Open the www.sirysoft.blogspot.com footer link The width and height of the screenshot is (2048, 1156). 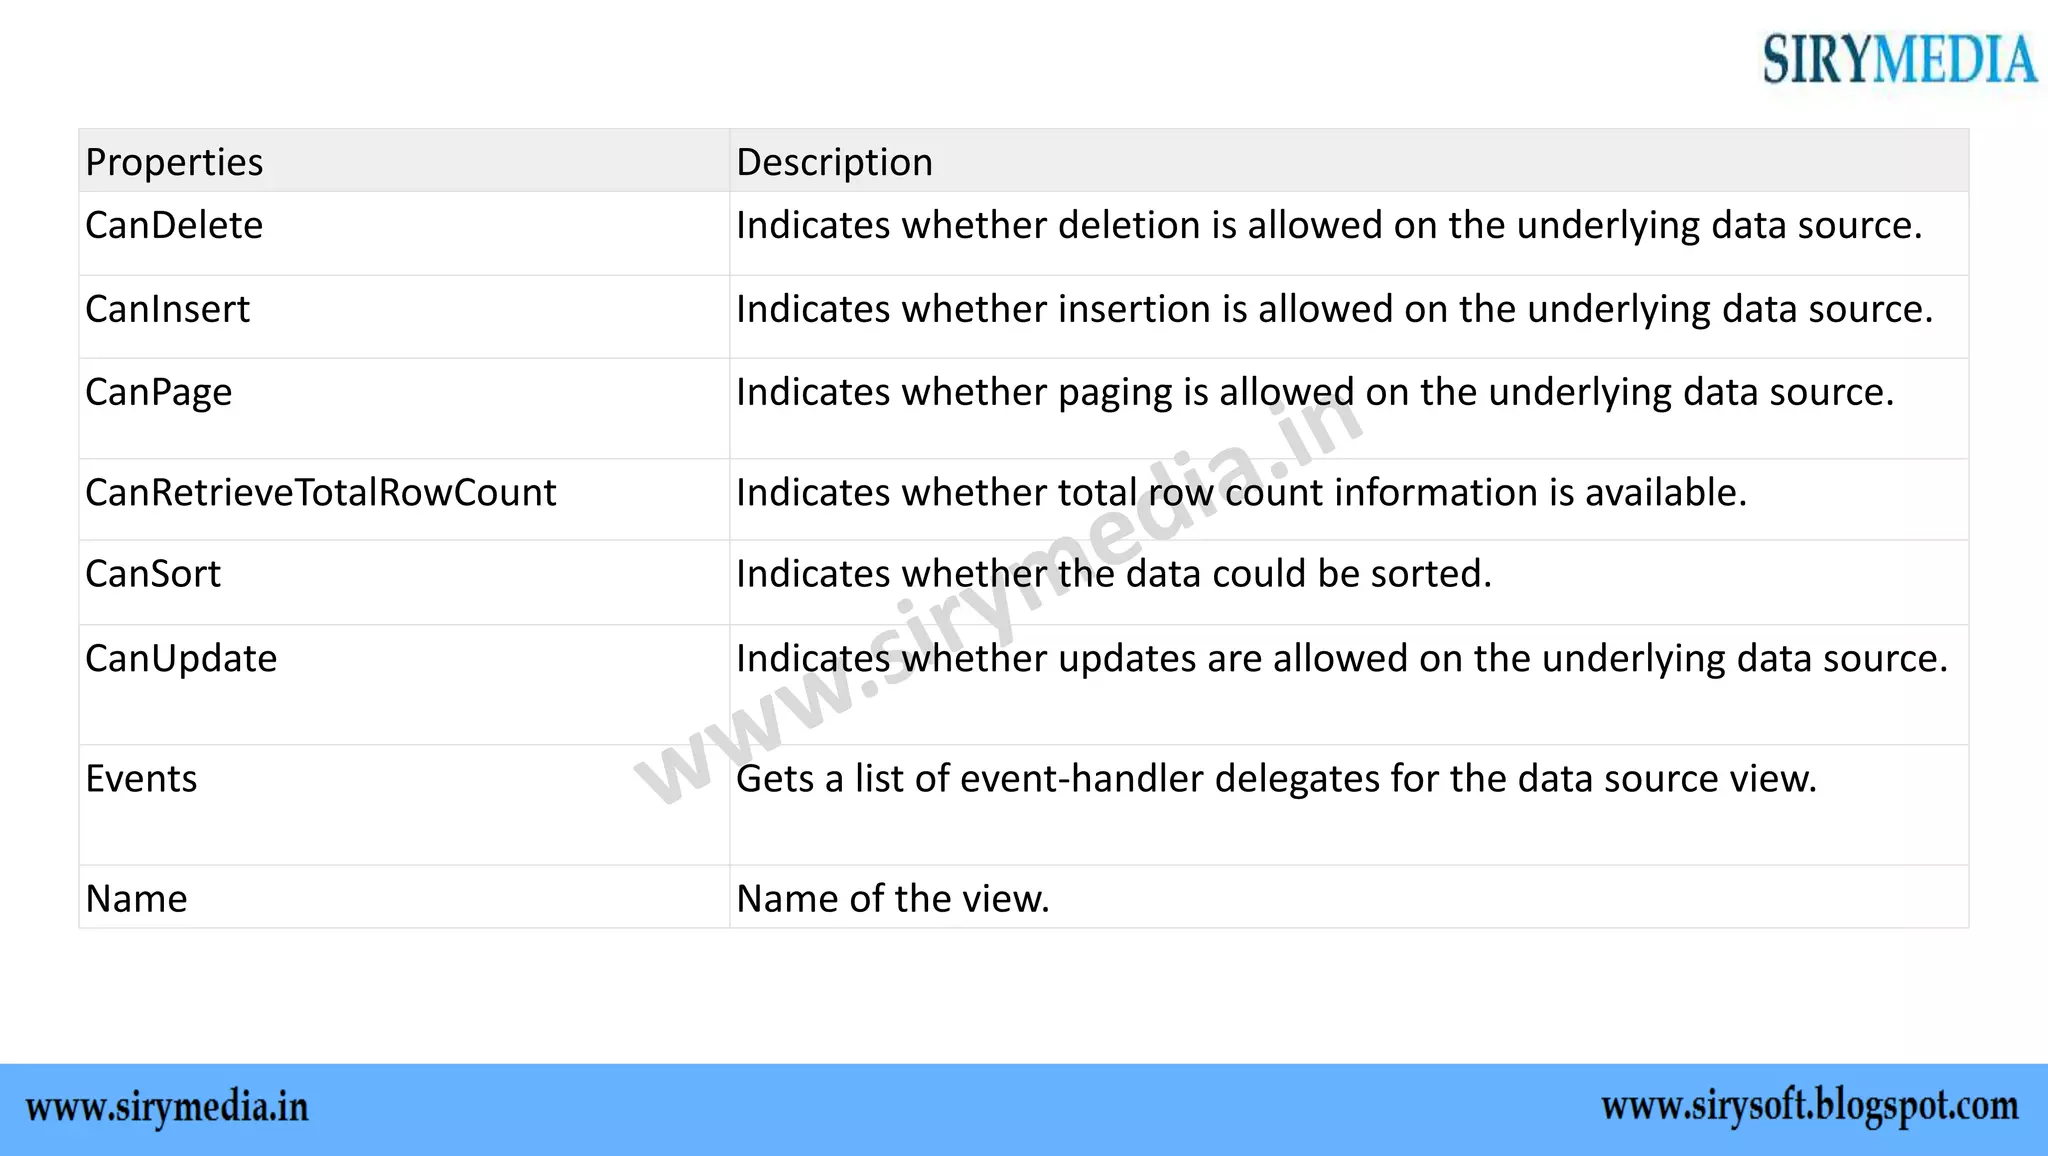point(1809,1107)
